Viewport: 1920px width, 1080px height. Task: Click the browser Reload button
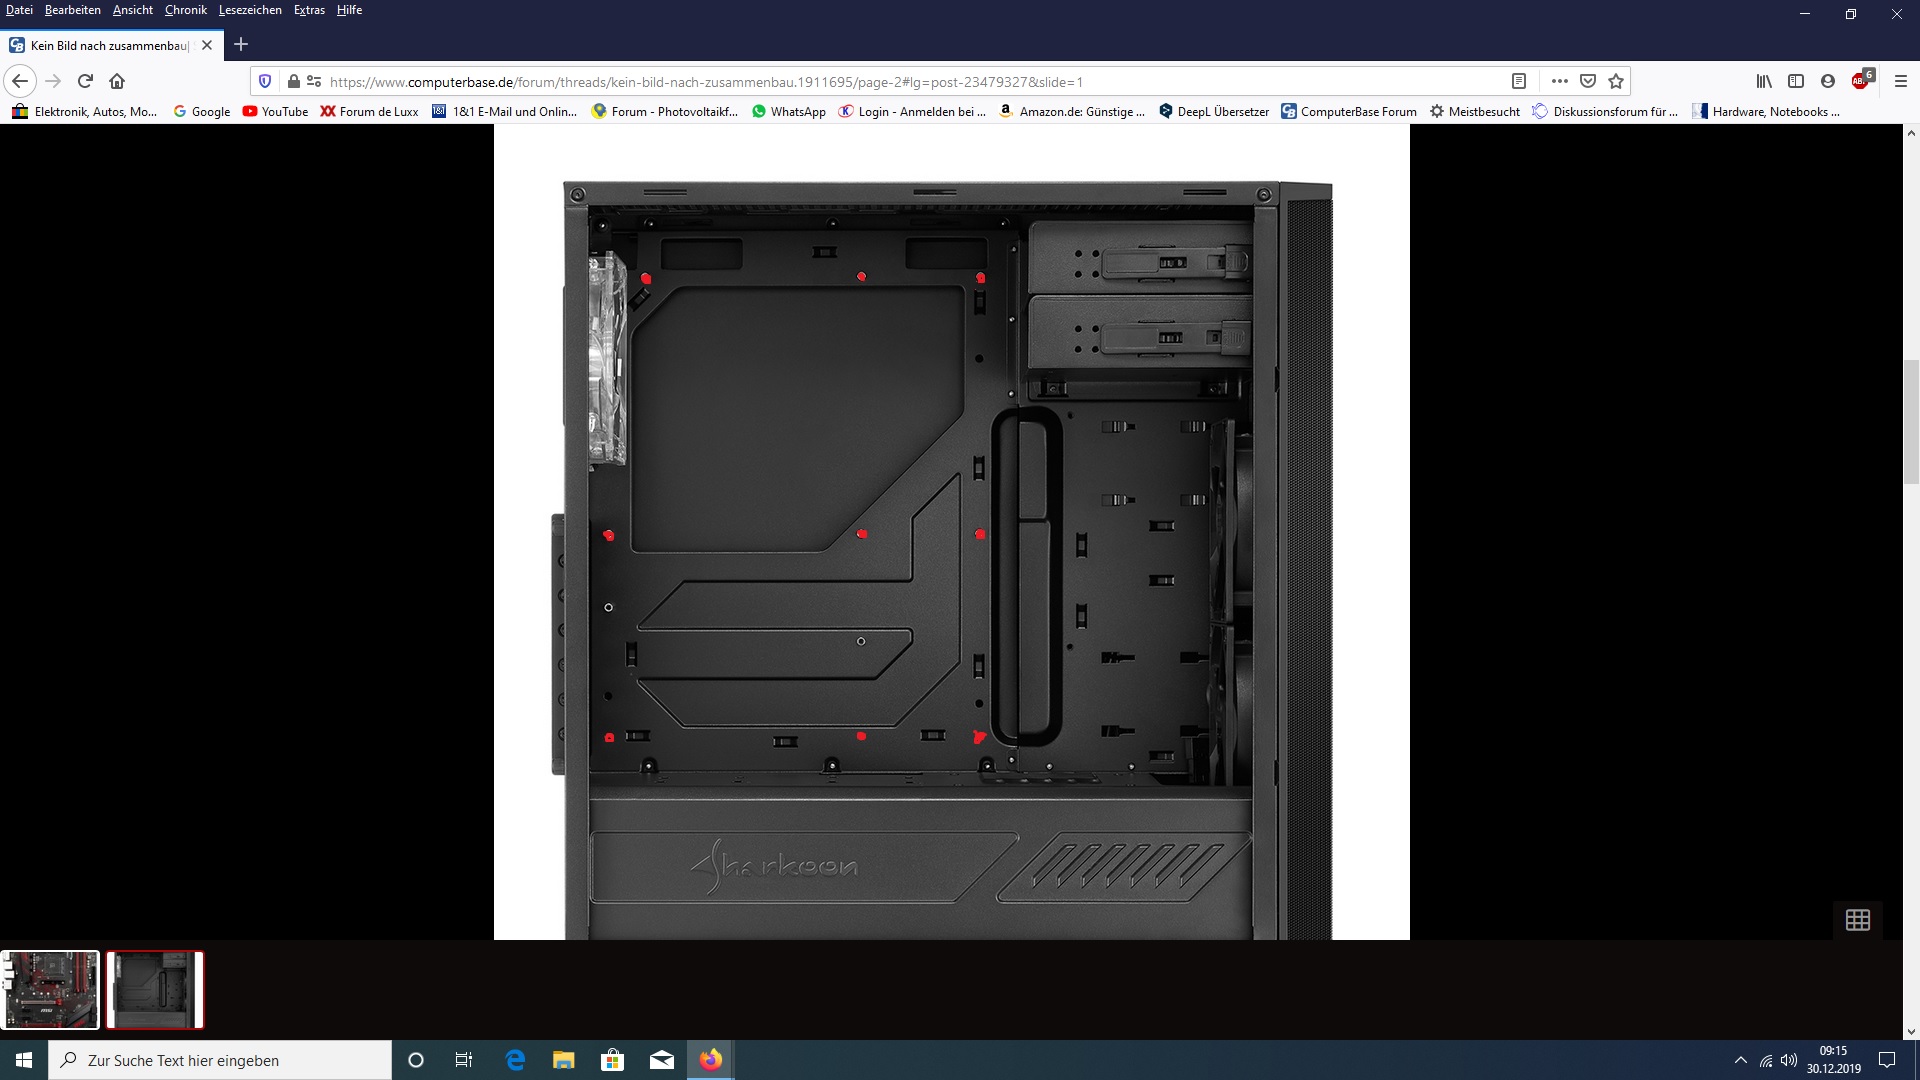pyautogui.click(x=85, y=81)
